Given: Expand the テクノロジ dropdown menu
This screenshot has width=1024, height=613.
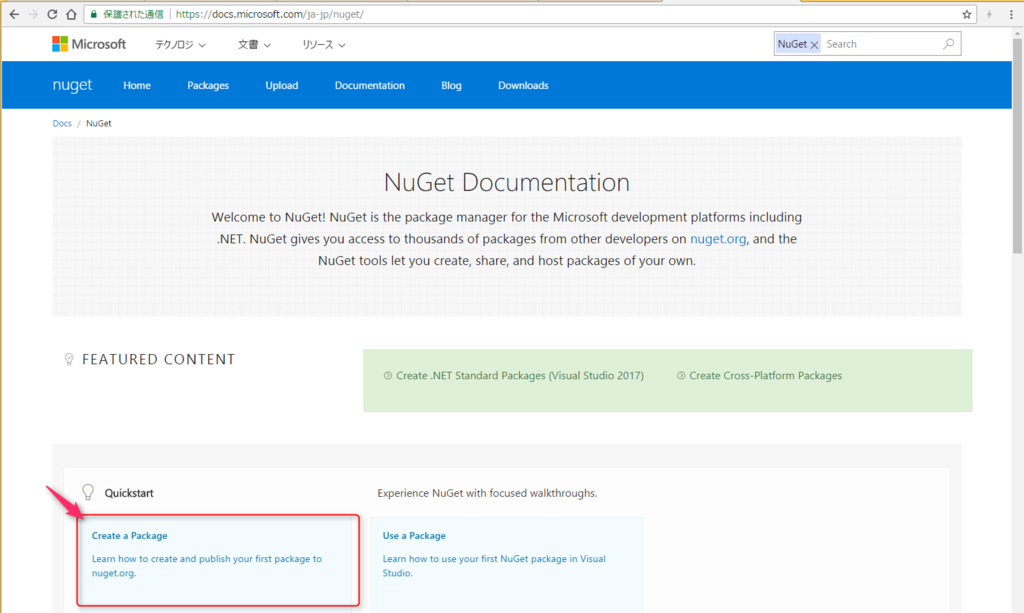Looking at the screenshot, I should [180, 45].
